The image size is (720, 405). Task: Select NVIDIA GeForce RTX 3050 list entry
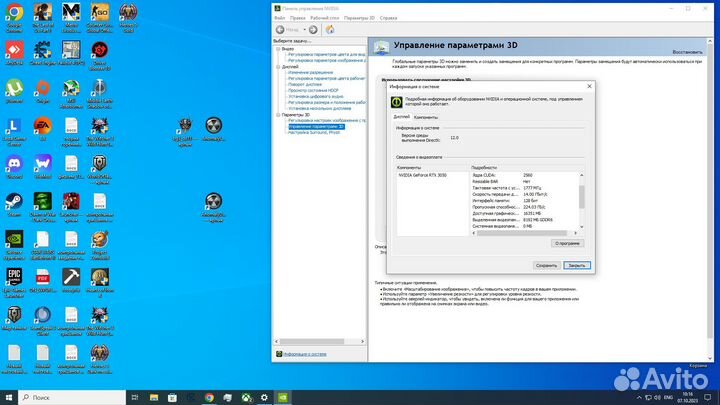click(x=422, y=175)
